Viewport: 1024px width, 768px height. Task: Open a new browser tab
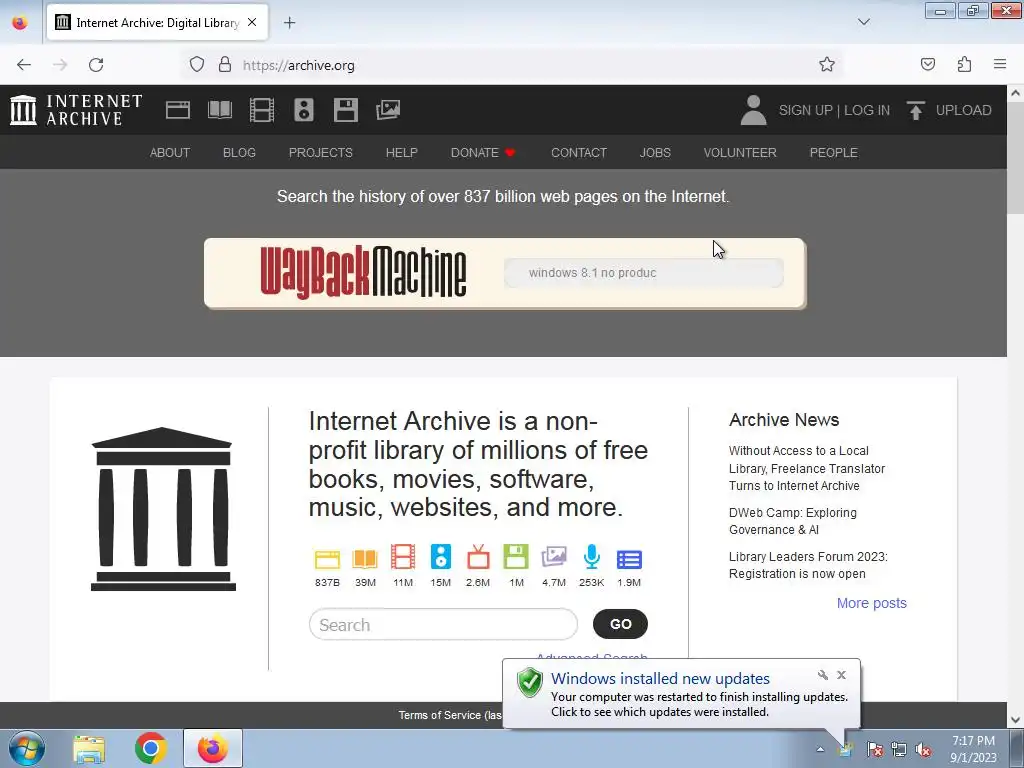289,23
